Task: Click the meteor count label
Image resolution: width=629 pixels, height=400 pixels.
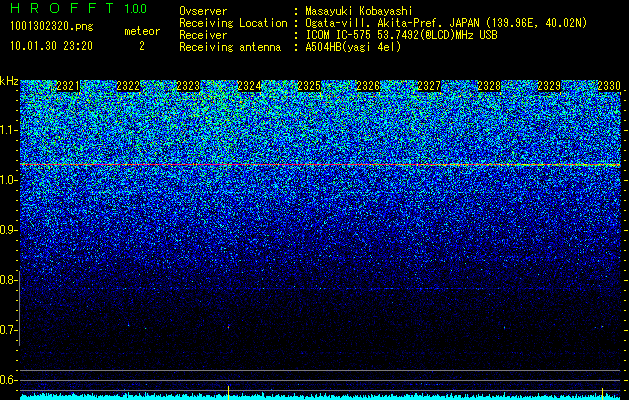Action: pos(142,31)
